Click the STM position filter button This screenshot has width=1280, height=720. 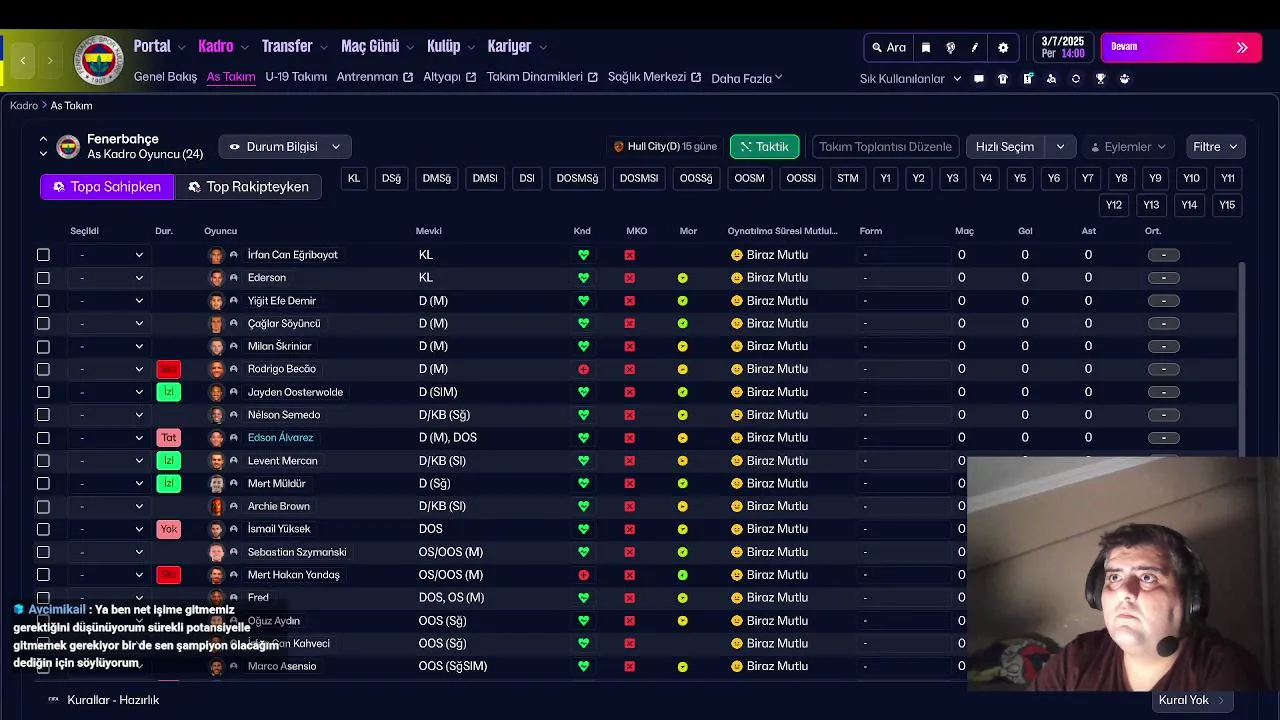coord(848,178)
